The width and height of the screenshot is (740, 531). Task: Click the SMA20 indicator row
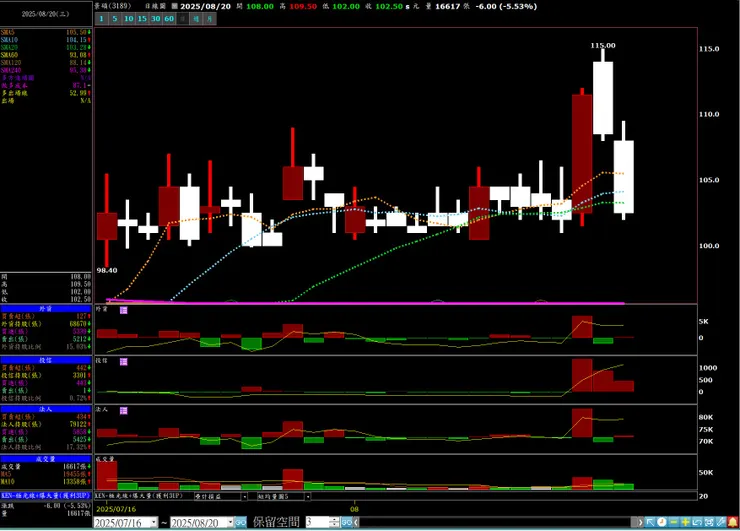pos(46,47)
